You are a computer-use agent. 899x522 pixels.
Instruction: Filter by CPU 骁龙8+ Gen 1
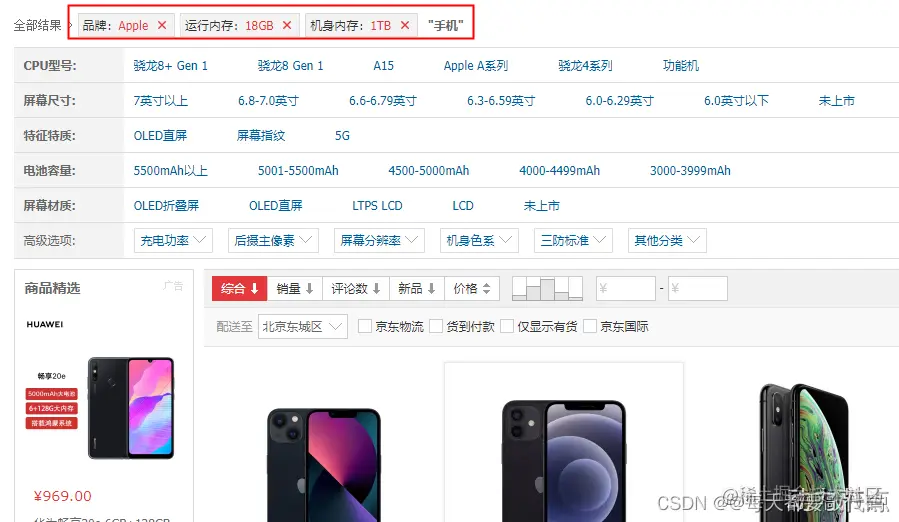tap(170, 66)
